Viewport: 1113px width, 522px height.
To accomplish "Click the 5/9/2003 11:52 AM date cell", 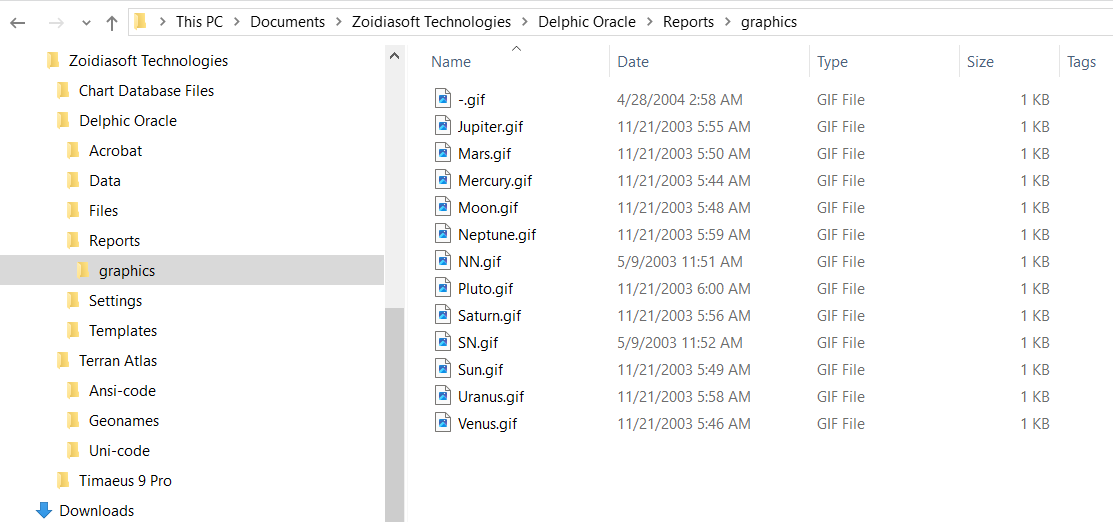I will [680, 342].
